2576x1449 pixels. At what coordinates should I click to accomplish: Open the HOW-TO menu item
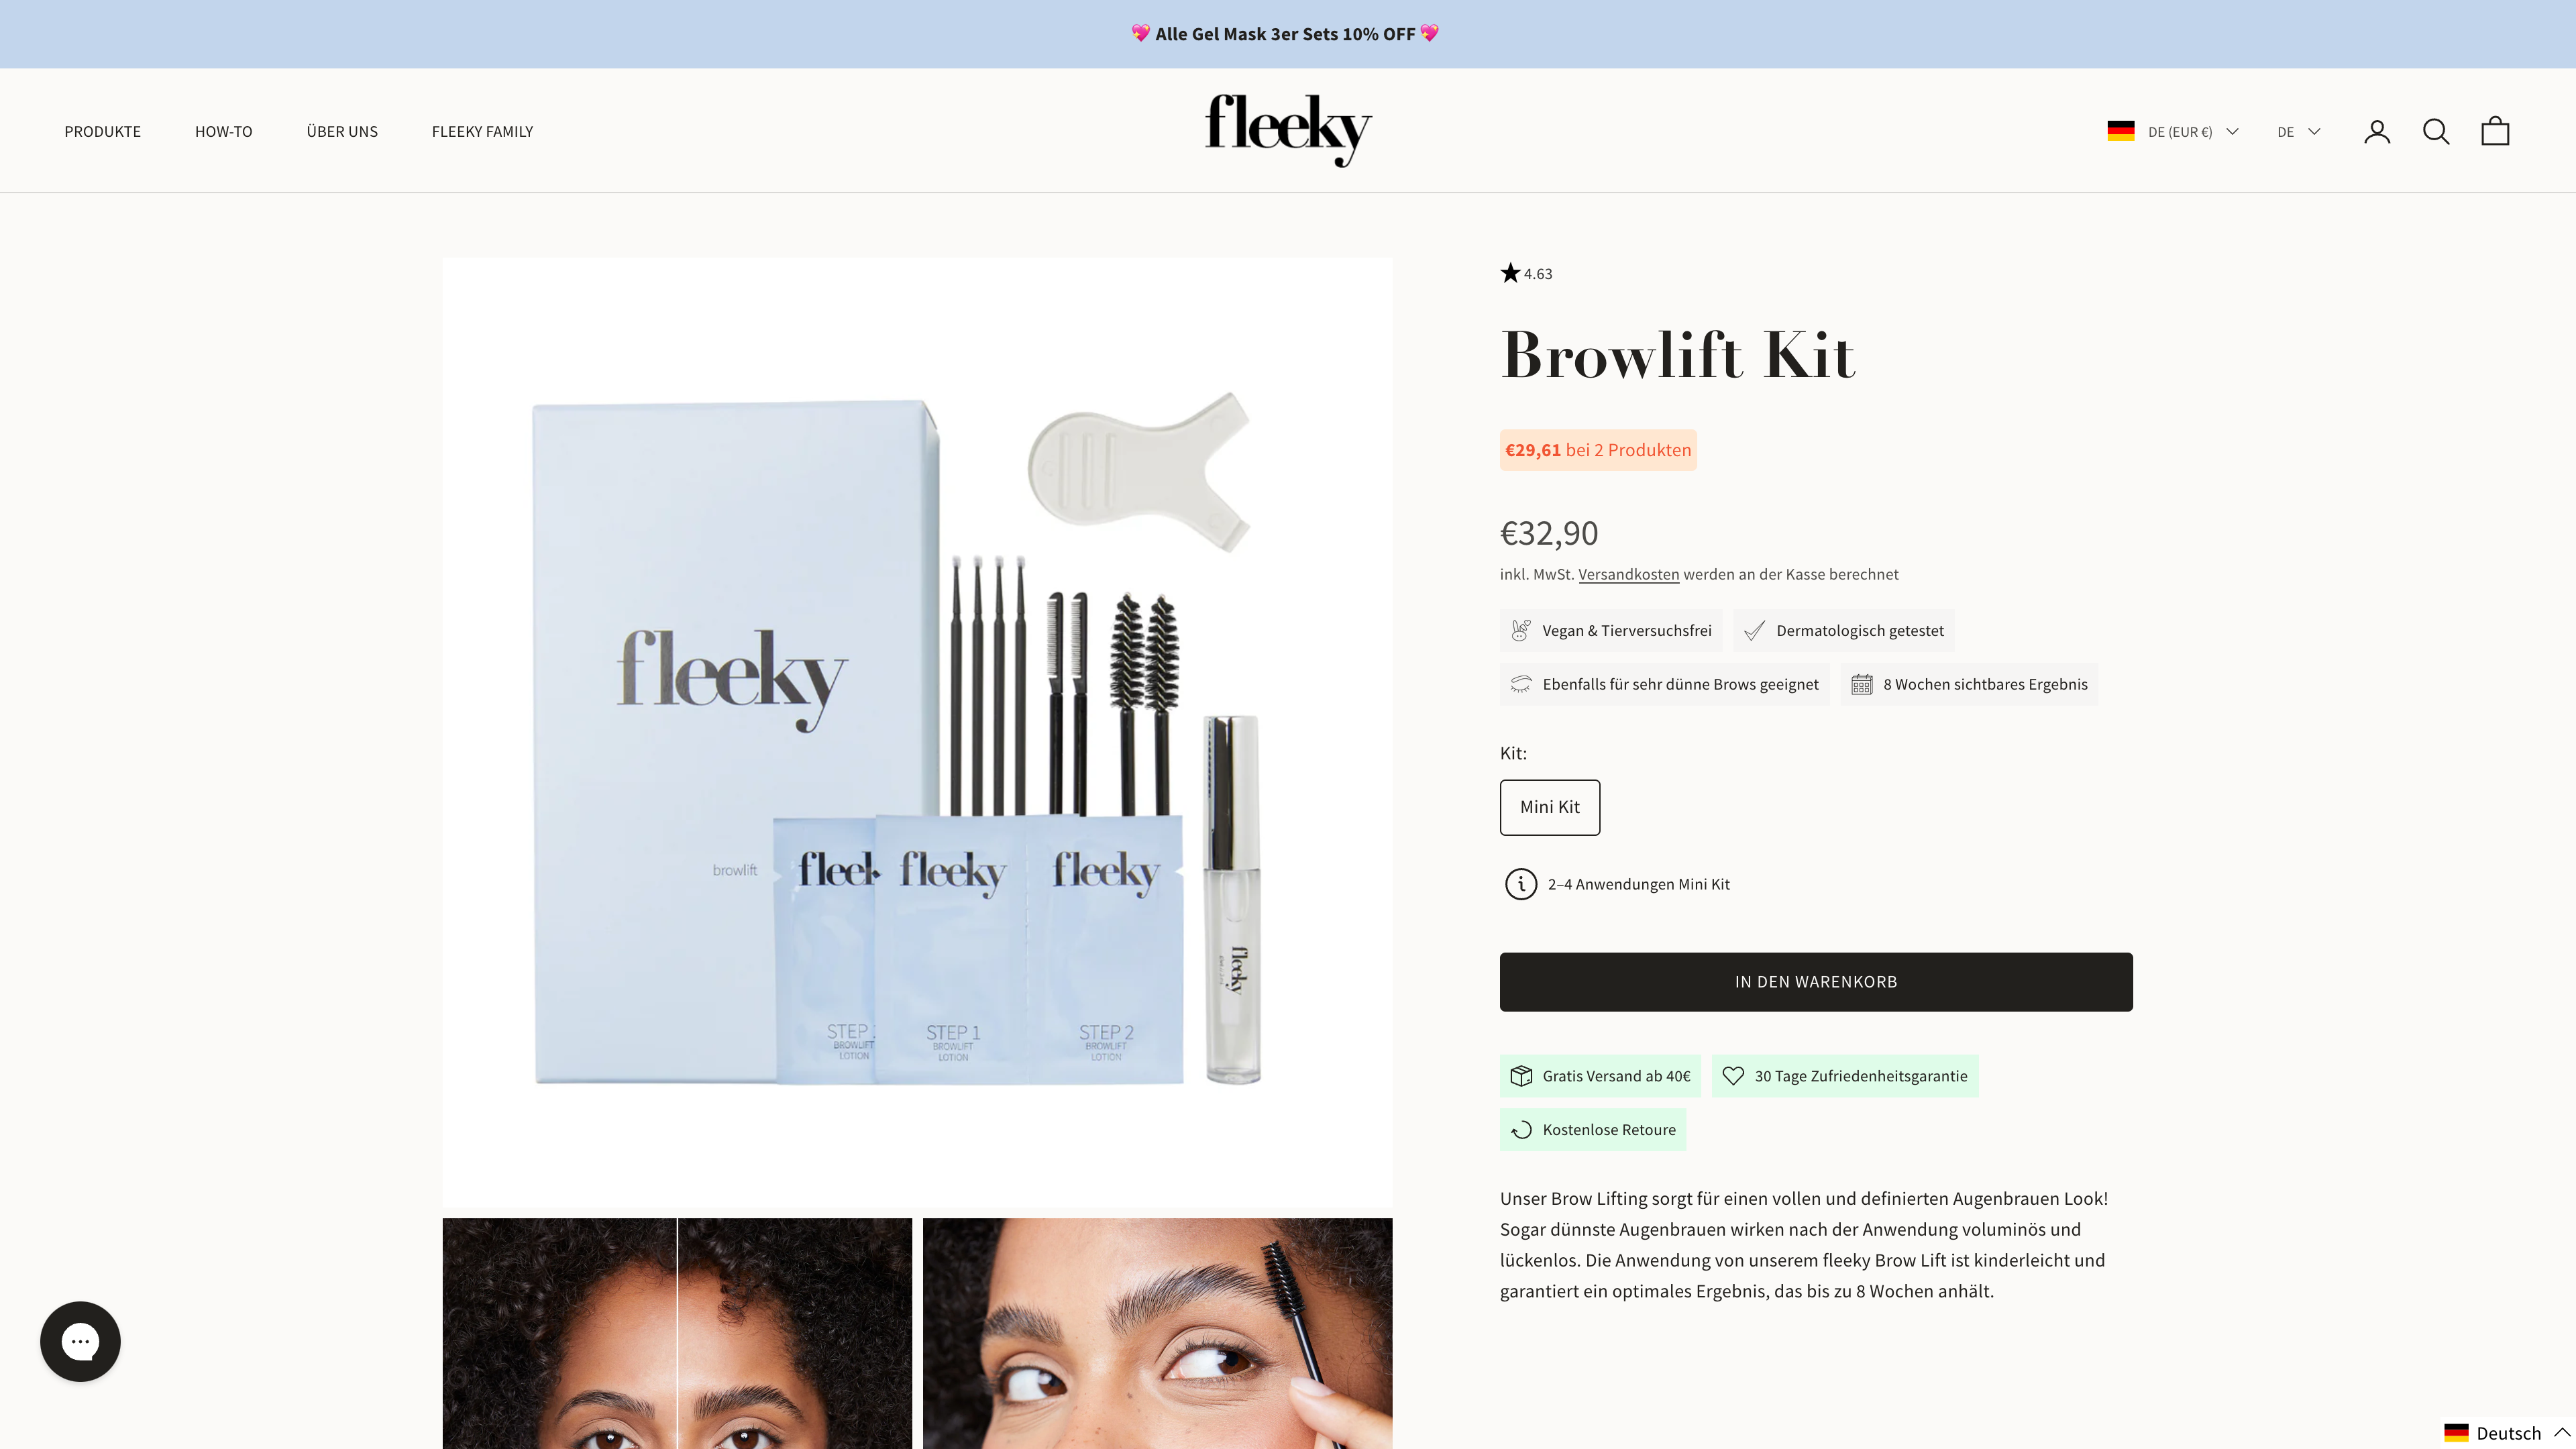pyautogui.click(x=224, y=131)
